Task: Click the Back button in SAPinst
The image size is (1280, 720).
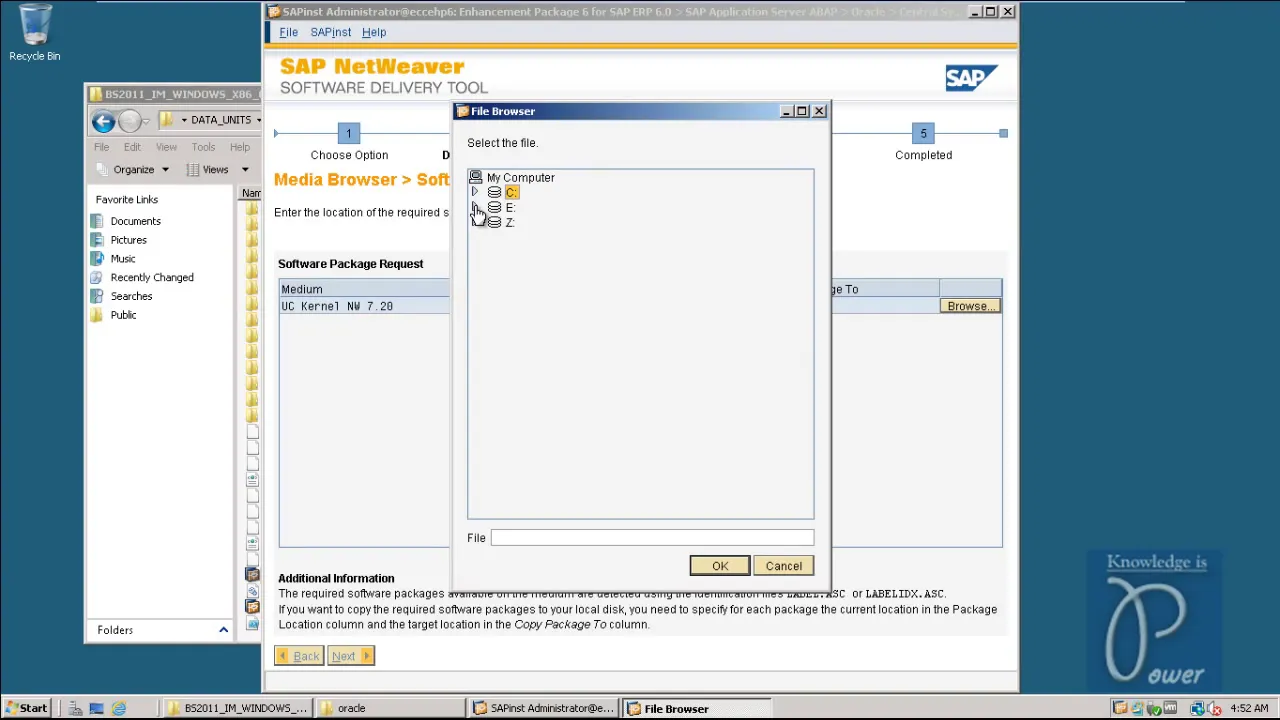Action: click(x=299, y=656)
